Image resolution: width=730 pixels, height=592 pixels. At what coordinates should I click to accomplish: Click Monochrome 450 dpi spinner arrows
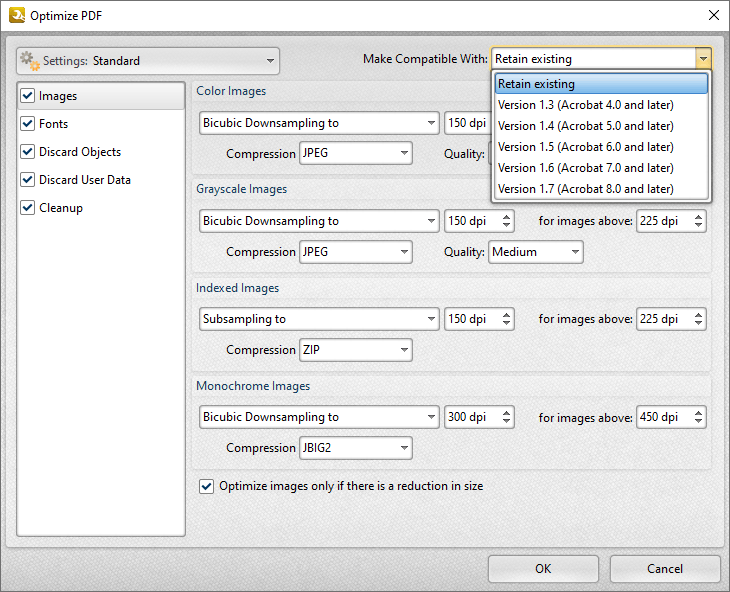698,417
